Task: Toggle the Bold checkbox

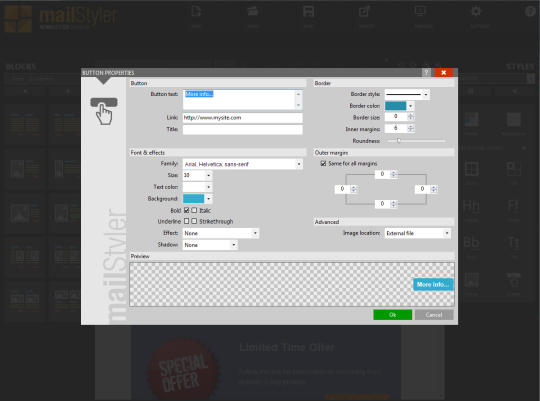Action: pos(187,210)
